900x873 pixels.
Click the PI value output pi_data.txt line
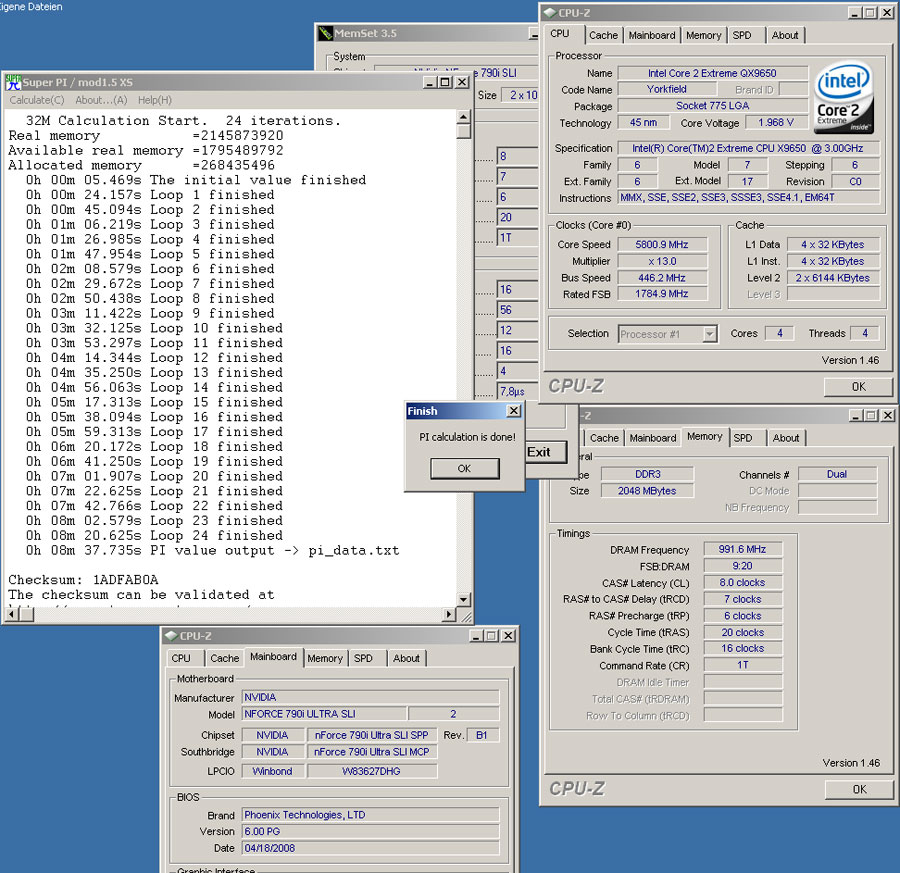[x=212, y=550]
